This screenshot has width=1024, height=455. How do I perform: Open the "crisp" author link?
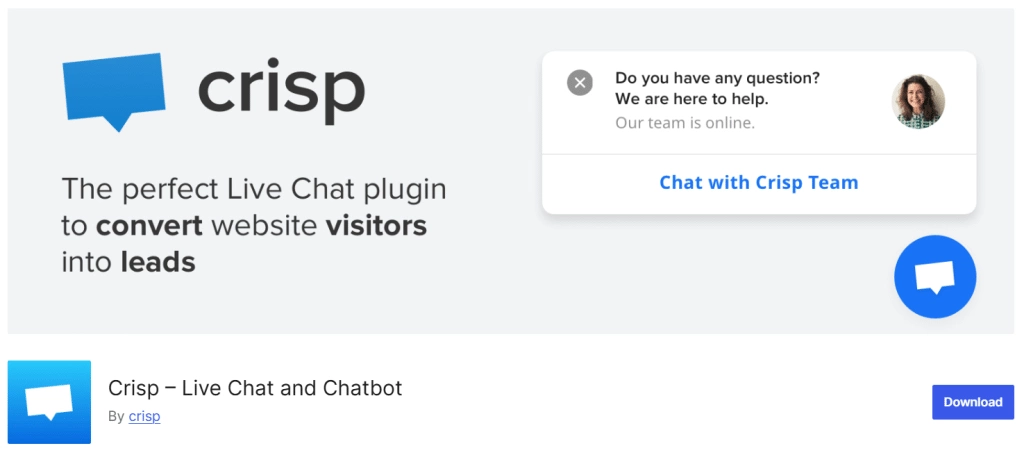(144, 416)
